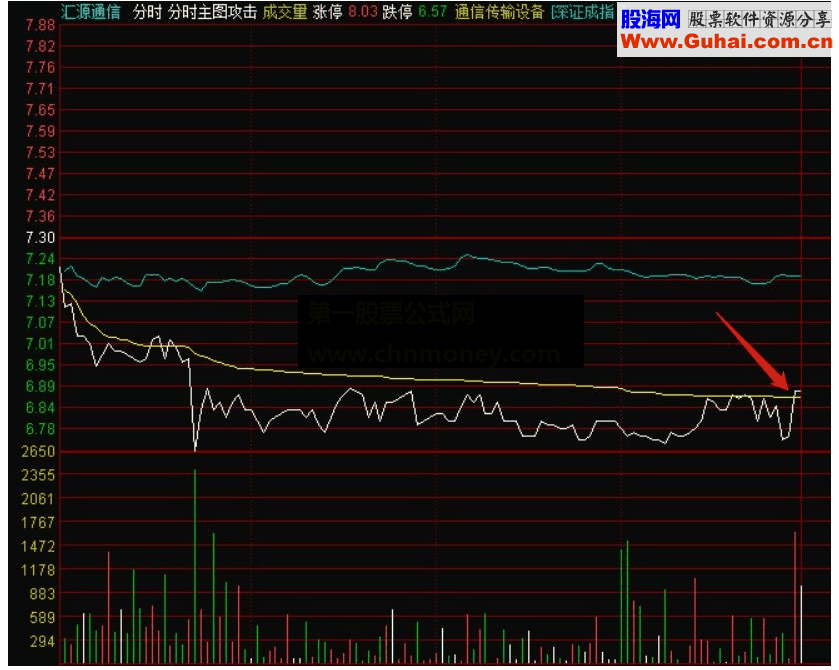Click the 1767 volume axis label

[38, 522]
